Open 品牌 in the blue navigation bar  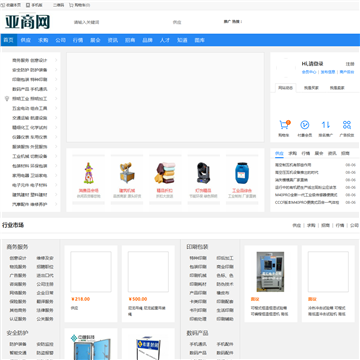[x=147, y=40]
